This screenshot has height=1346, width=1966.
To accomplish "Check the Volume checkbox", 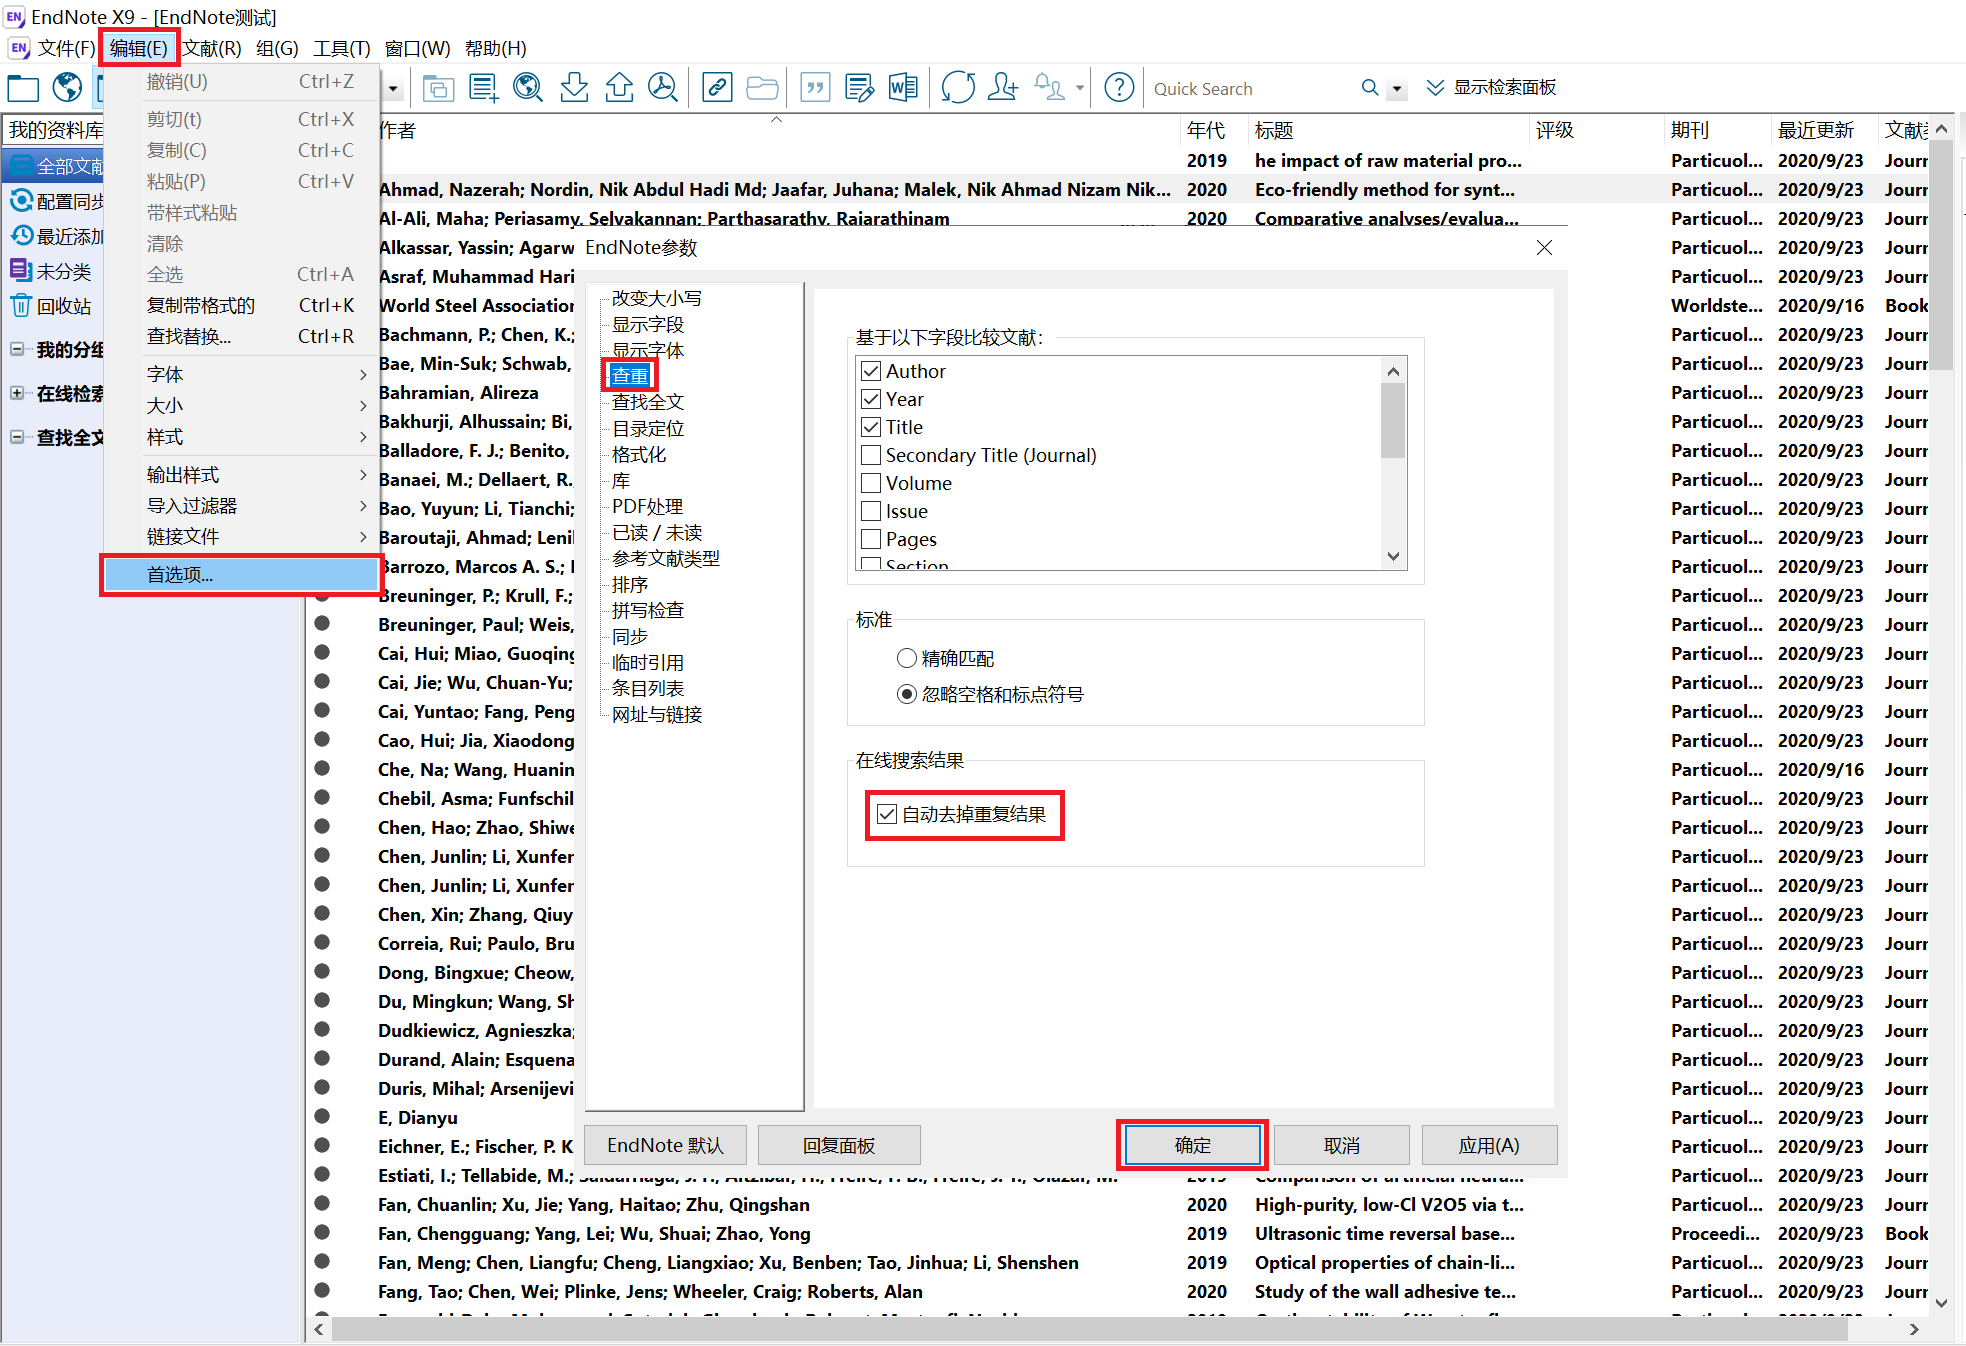I will [x=871, y=483].
